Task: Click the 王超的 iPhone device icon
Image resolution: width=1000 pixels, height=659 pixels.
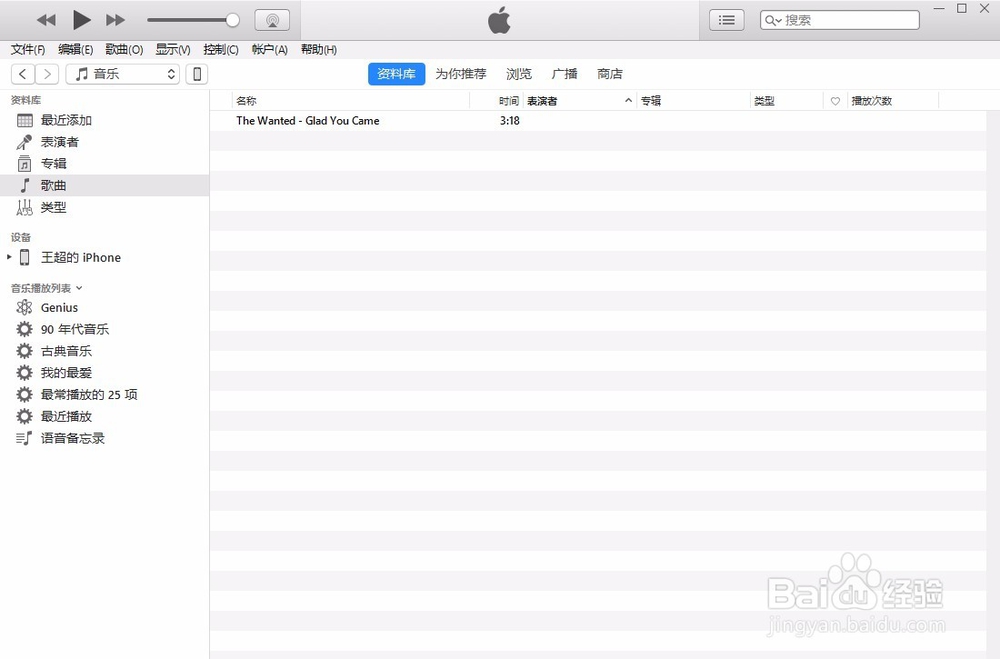Action: click(x=23, y=257)
